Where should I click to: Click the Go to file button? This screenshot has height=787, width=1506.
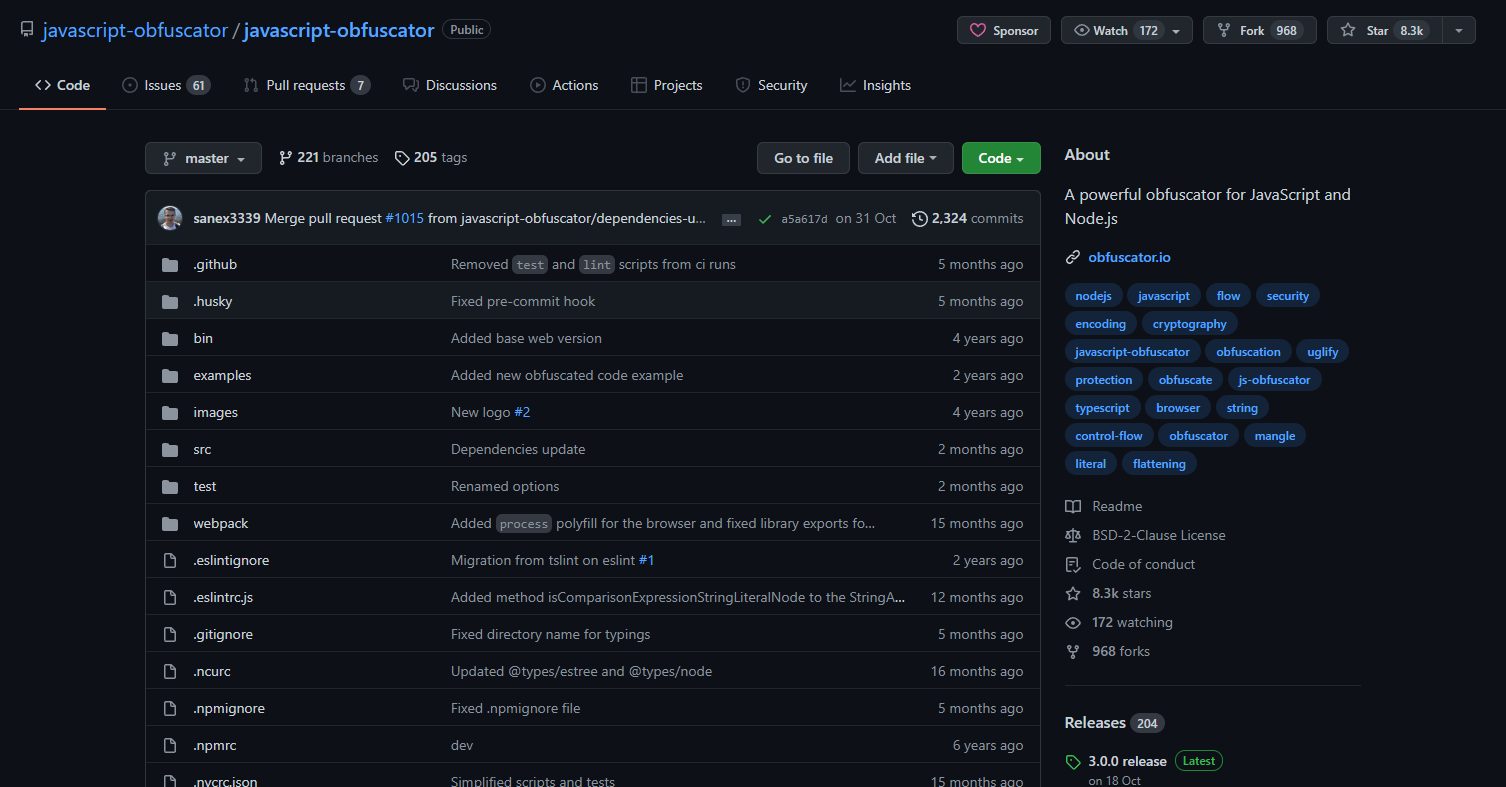pyautogui.click(x=803, y=158)
